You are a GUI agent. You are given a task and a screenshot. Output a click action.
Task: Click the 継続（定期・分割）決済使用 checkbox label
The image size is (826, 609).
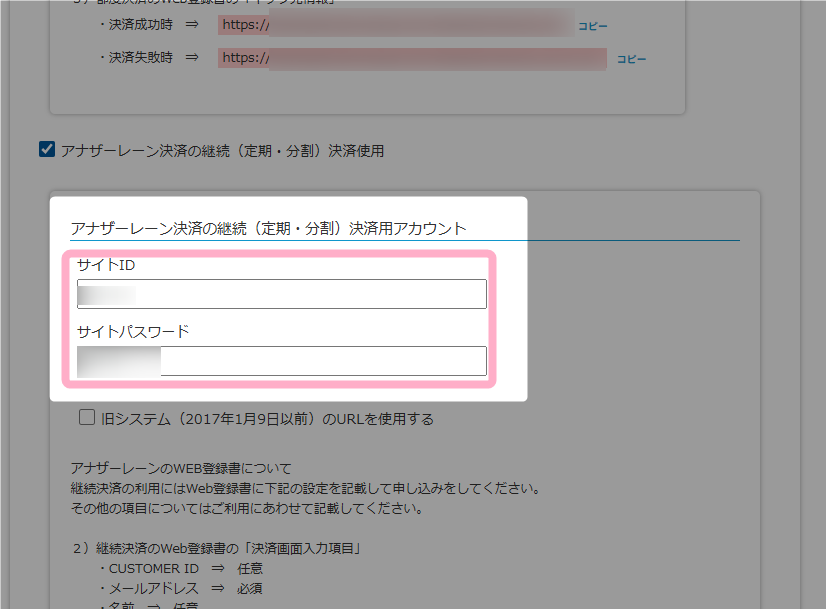click(222, 151)
